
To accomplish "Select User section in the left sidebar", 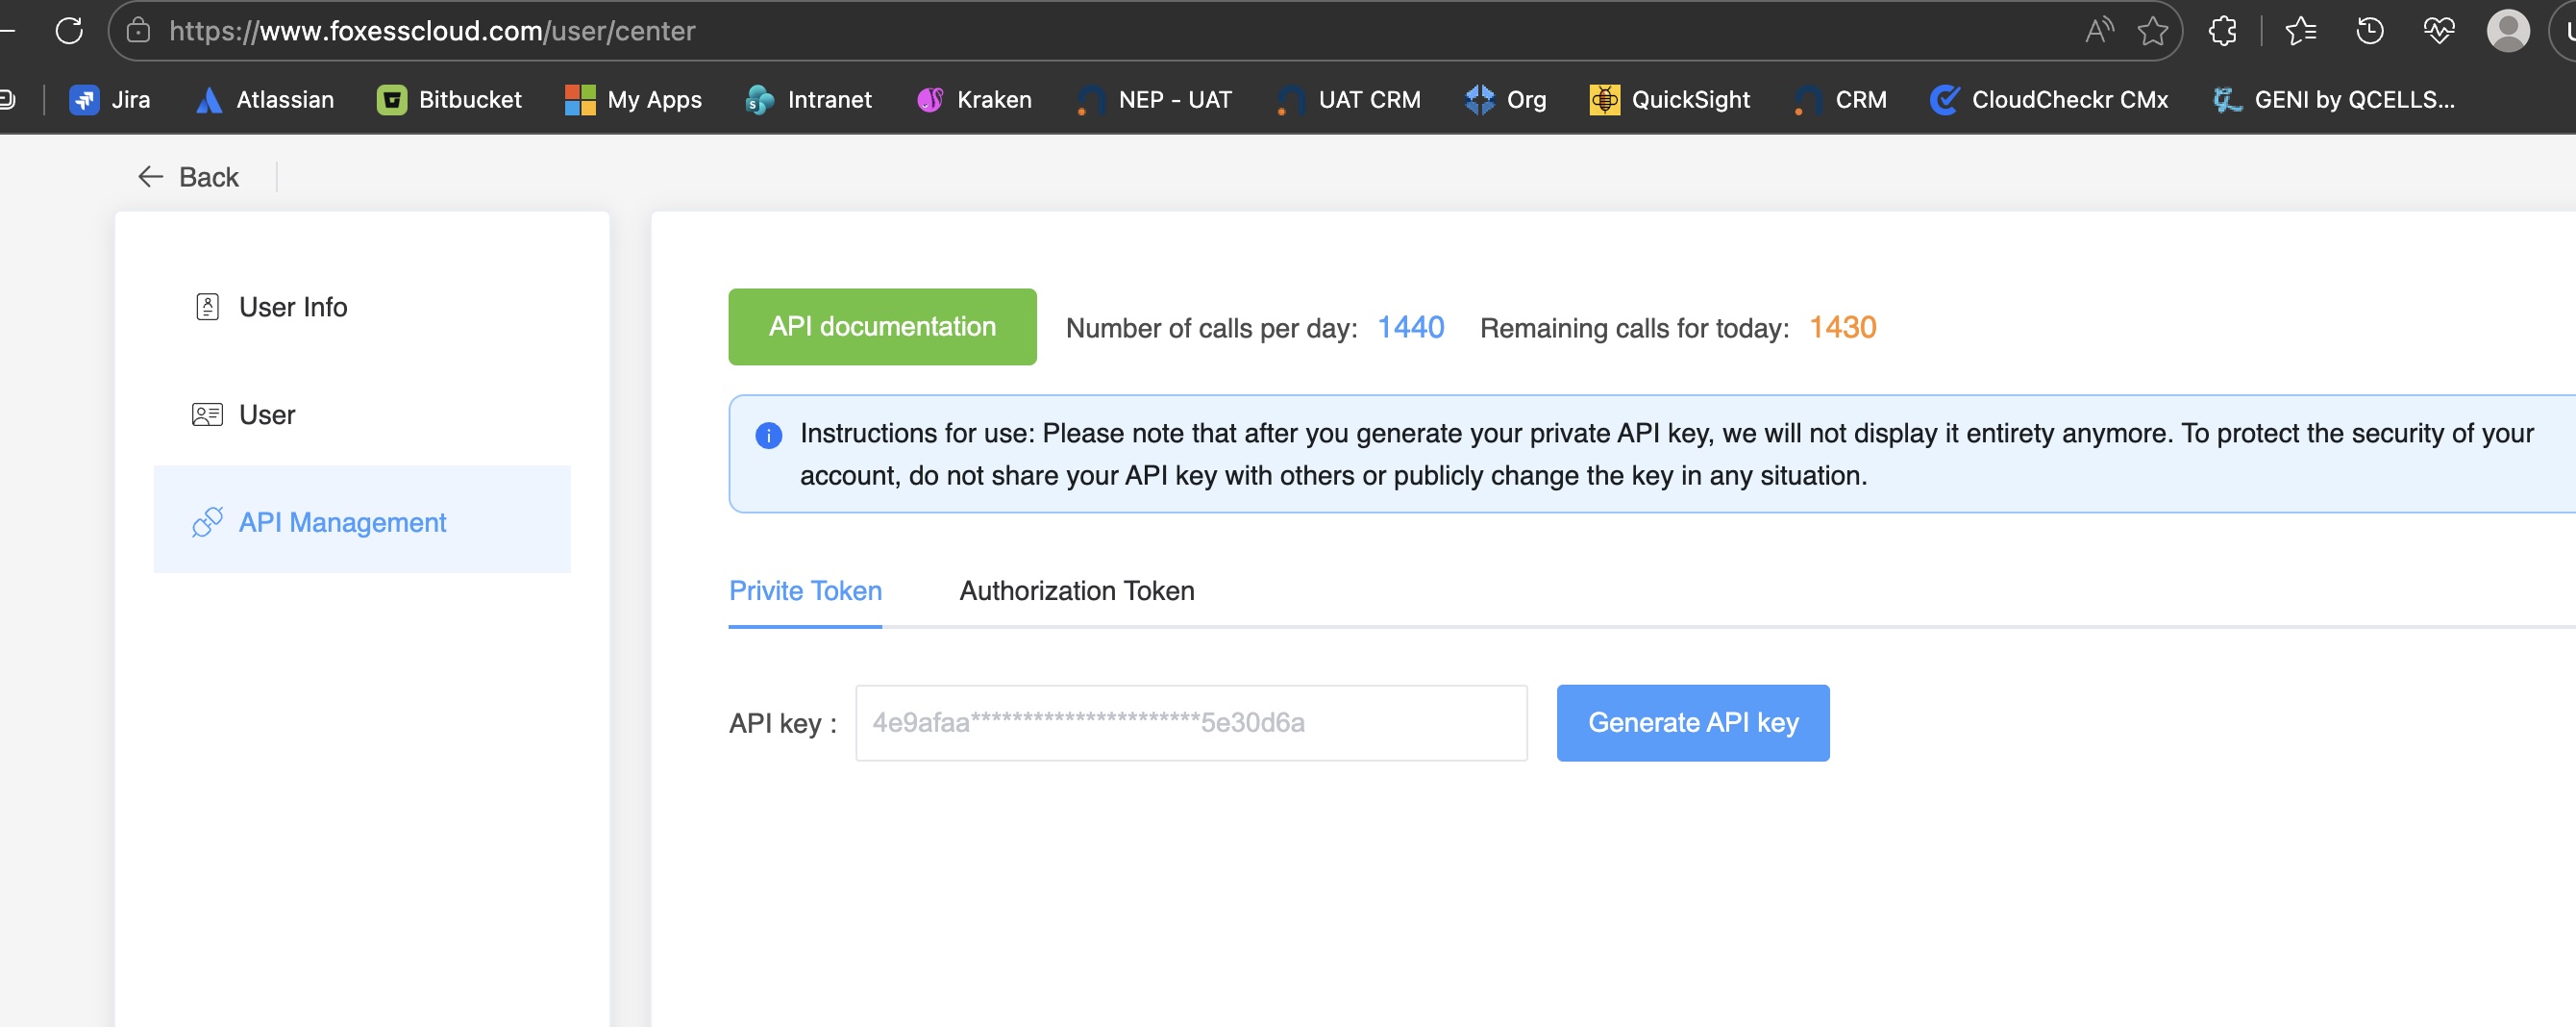I will click(266, 414).
